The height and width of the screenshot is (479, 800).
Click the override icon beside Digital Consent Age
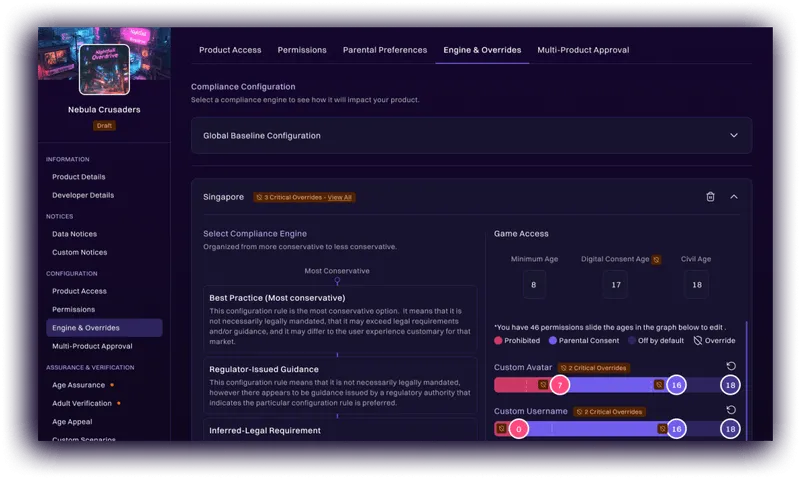click(x=656, y=260)
